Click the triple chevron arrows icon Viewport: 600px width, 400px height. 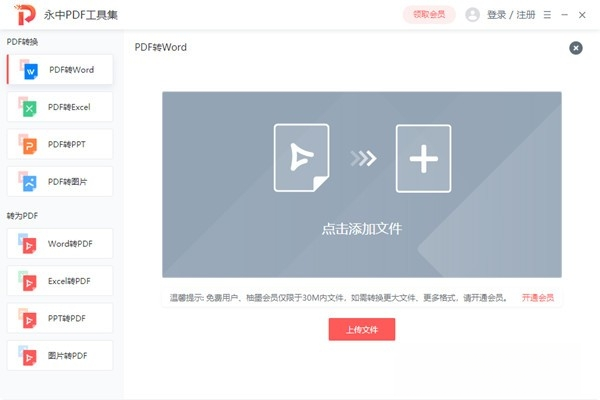pos(363,158)
